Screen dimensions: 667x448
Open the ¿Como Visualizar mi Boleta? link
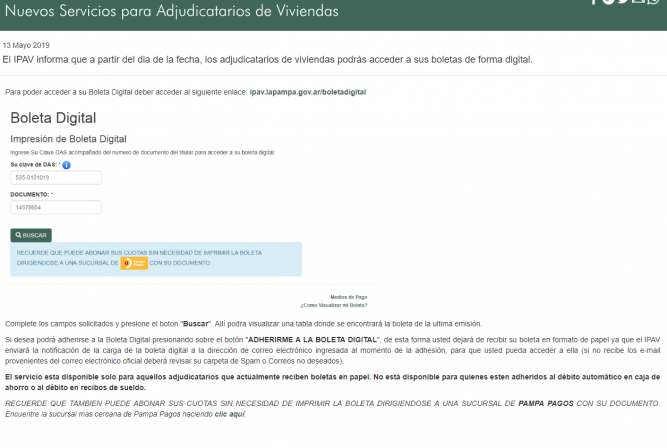point(334,305)
